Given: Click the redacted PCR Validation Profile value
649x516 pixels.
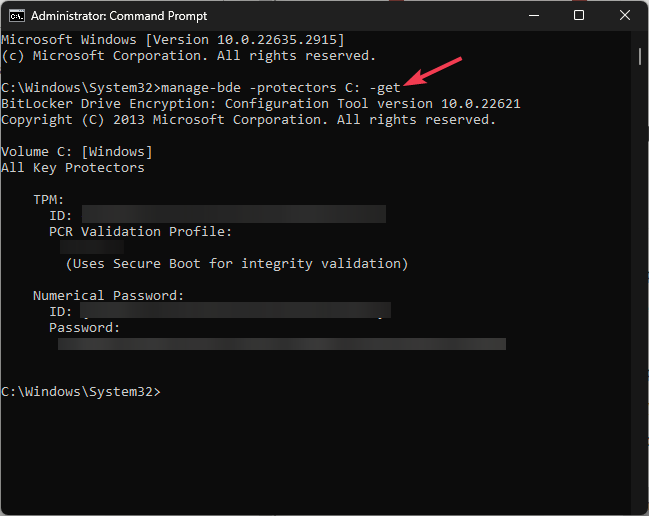Looking at the screenshot, I should pos(91,247).
